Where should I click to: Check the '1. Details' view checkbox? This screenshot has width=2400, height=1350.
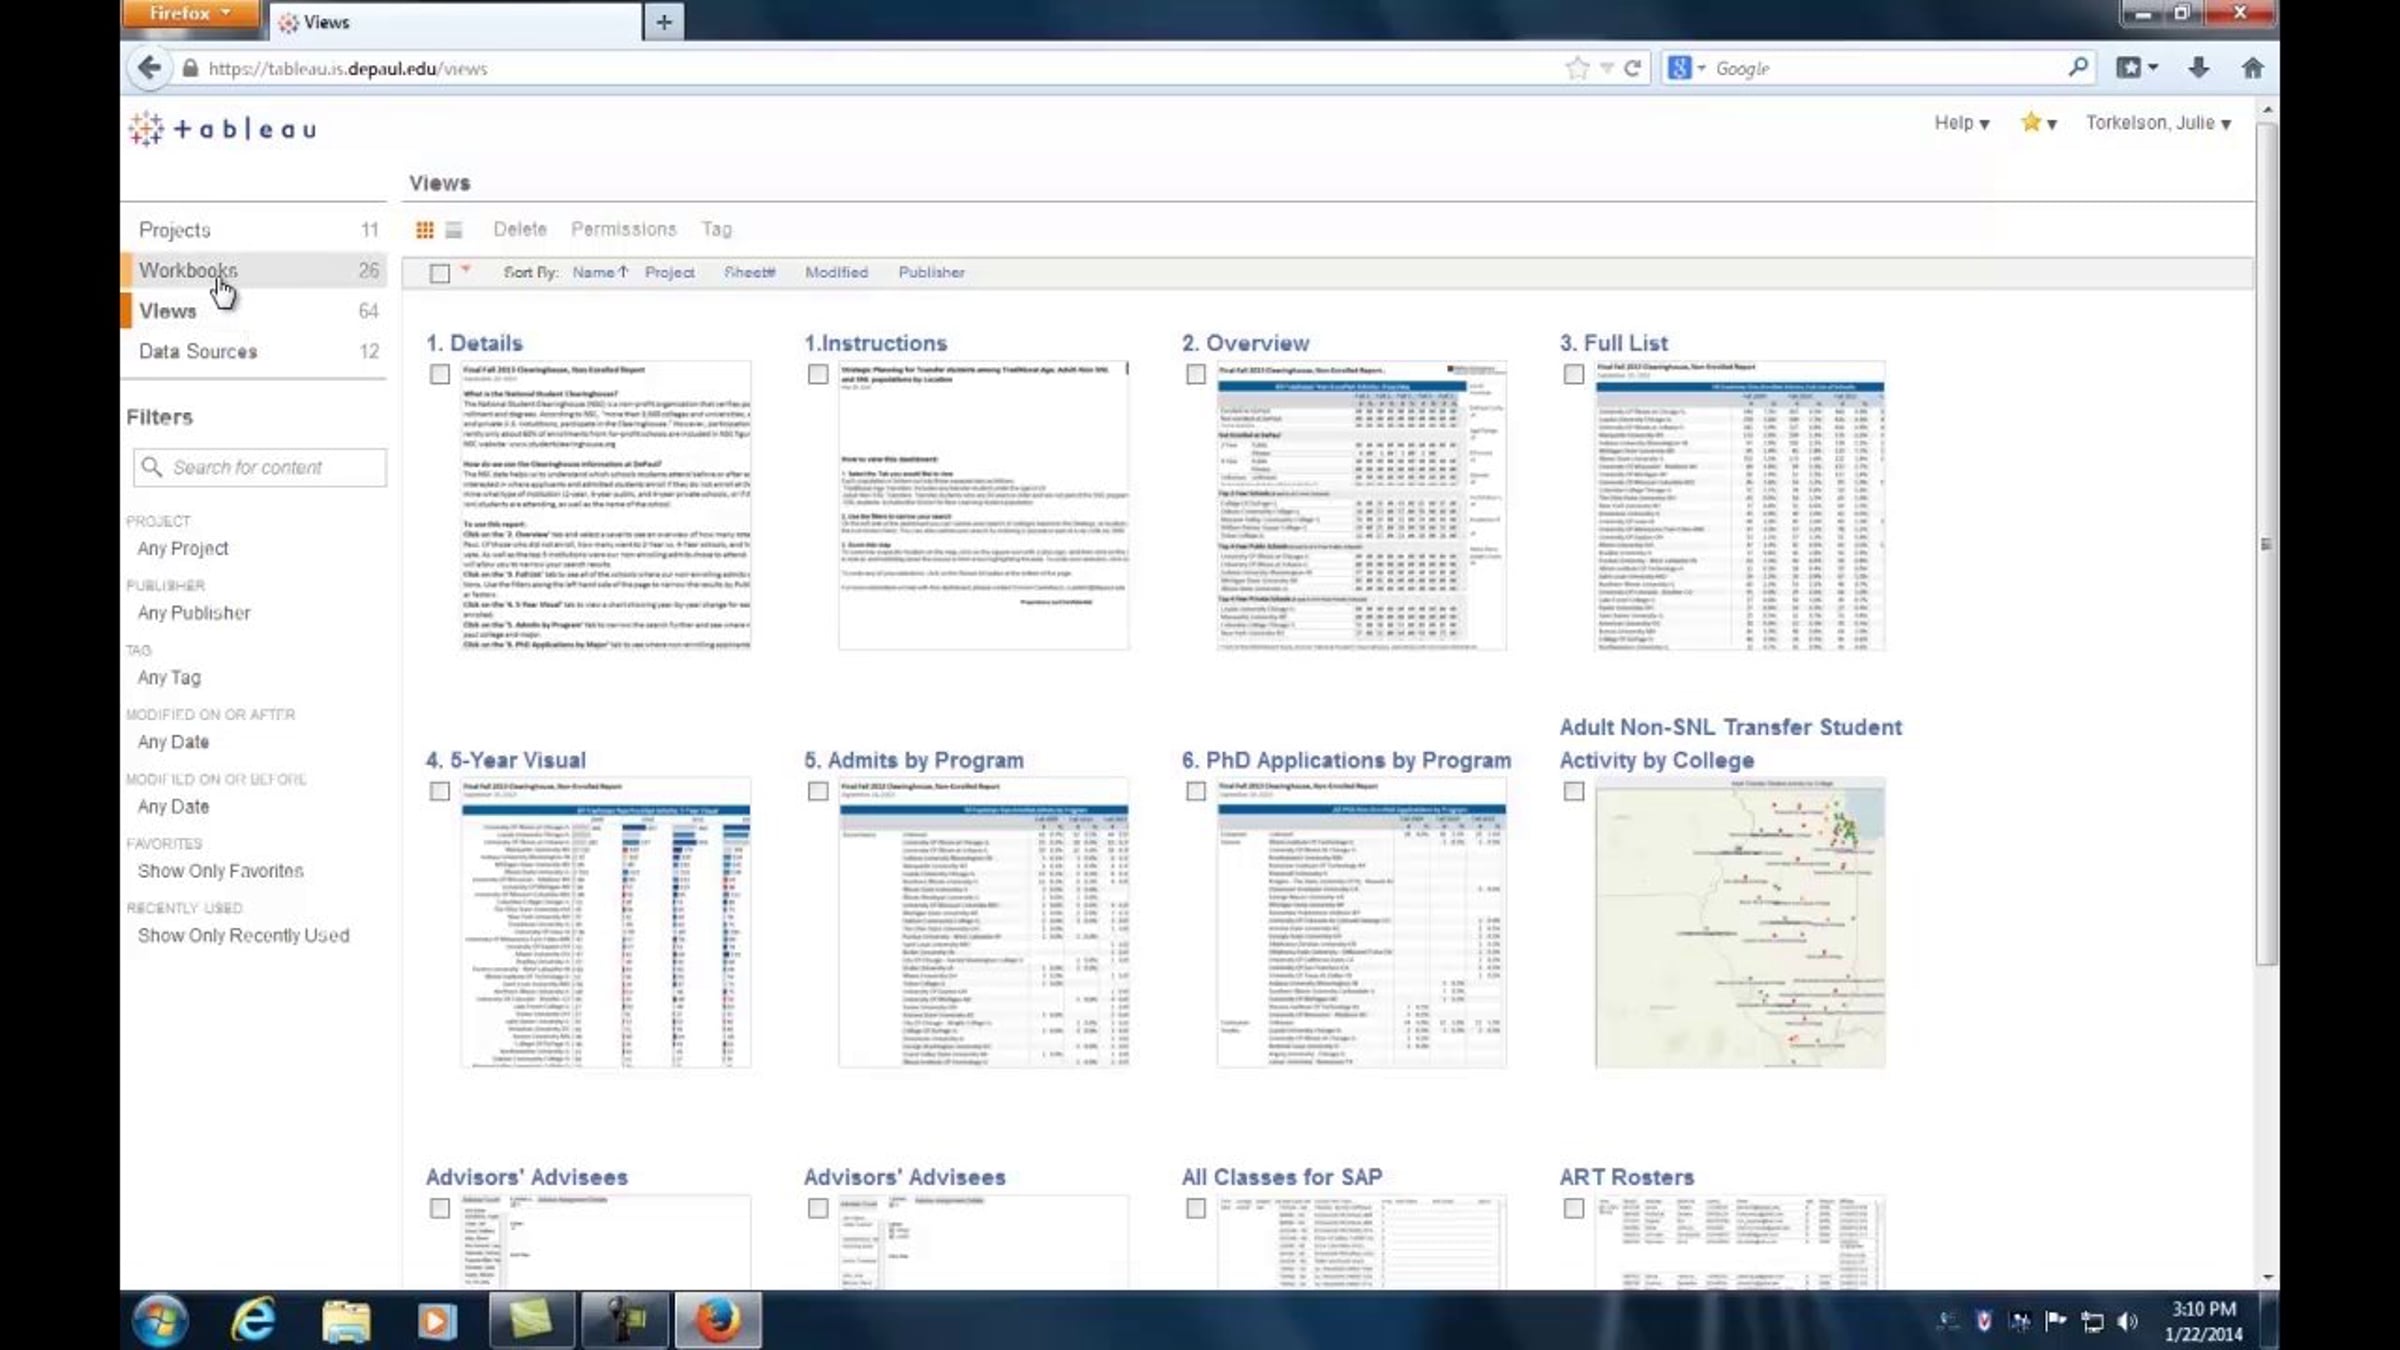pos(440,374)
